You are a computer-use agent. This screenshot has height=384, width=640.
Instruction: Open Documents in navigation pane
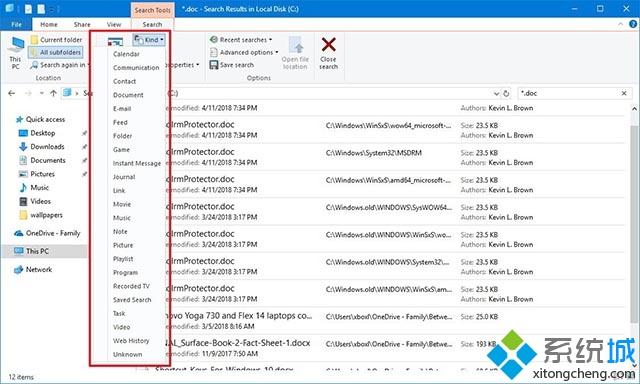42,160
